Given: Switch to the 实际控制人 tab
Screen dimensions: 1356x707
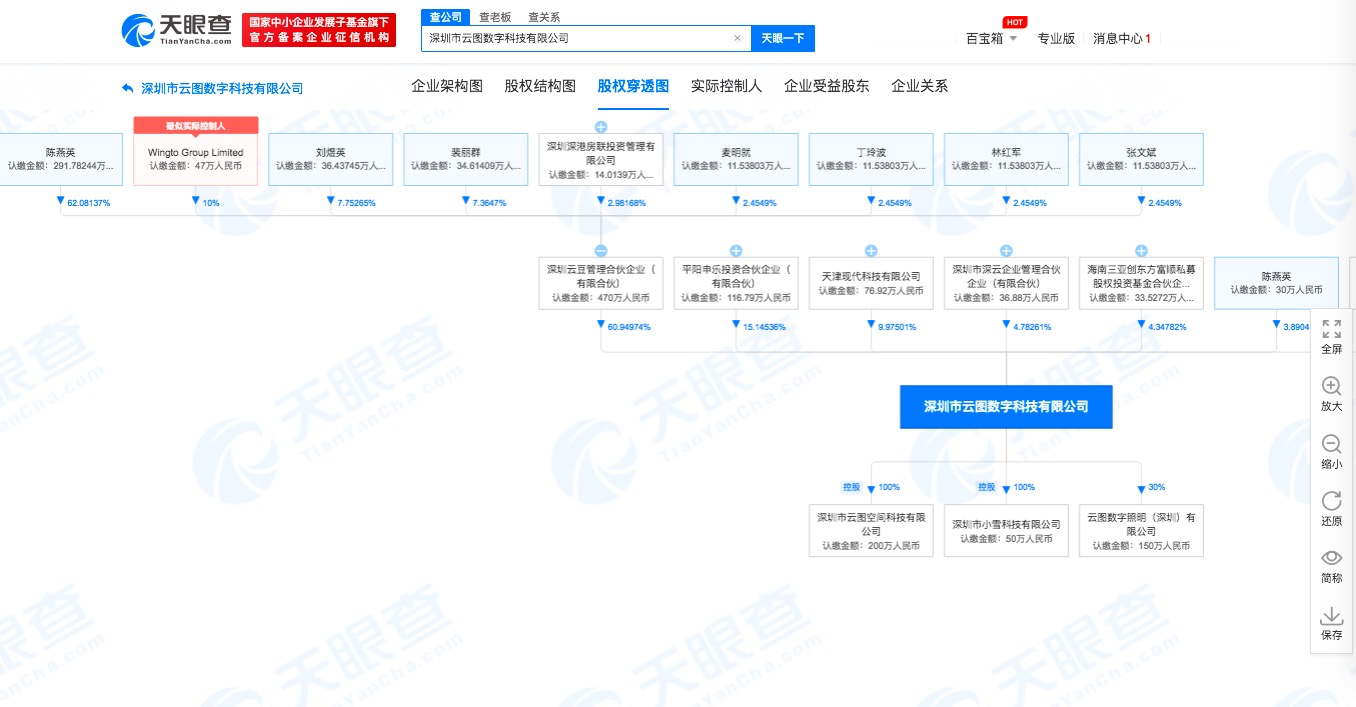Looking at the screenshot, I should point(726,86).
